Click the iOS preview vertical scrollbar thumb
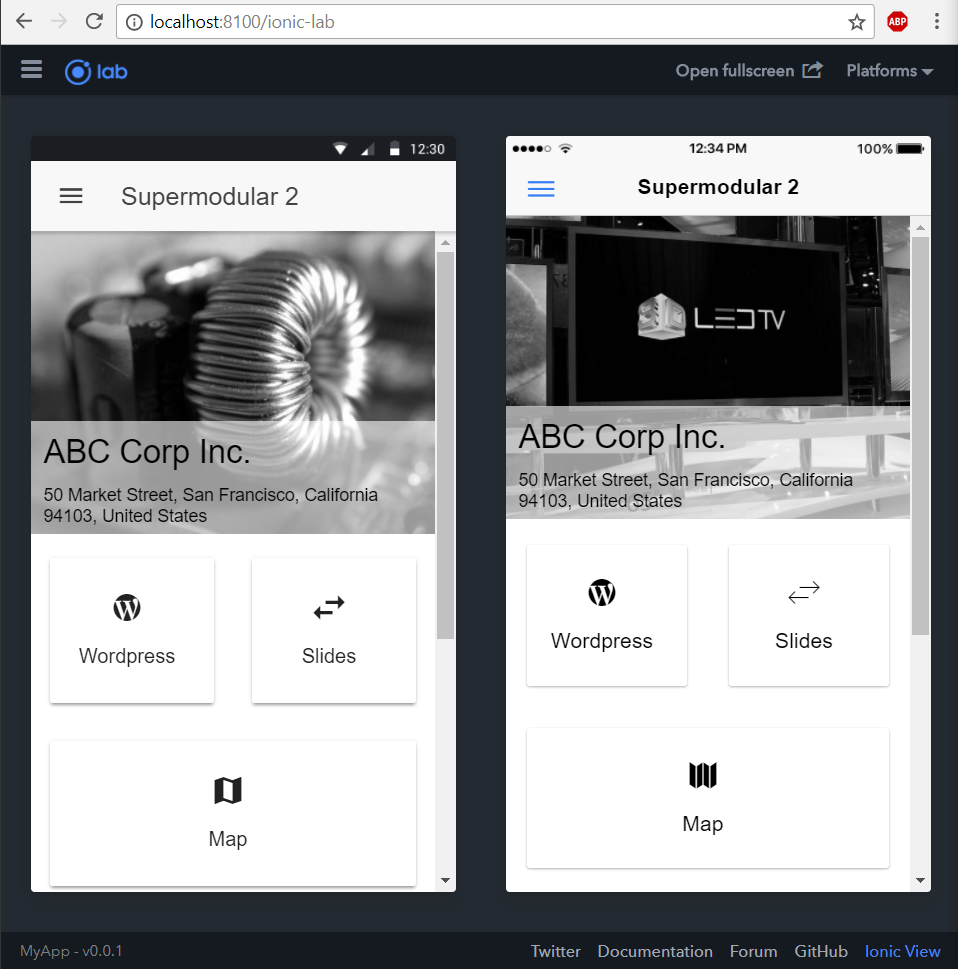This screenshot has width=958, height=969. [920, 436]
